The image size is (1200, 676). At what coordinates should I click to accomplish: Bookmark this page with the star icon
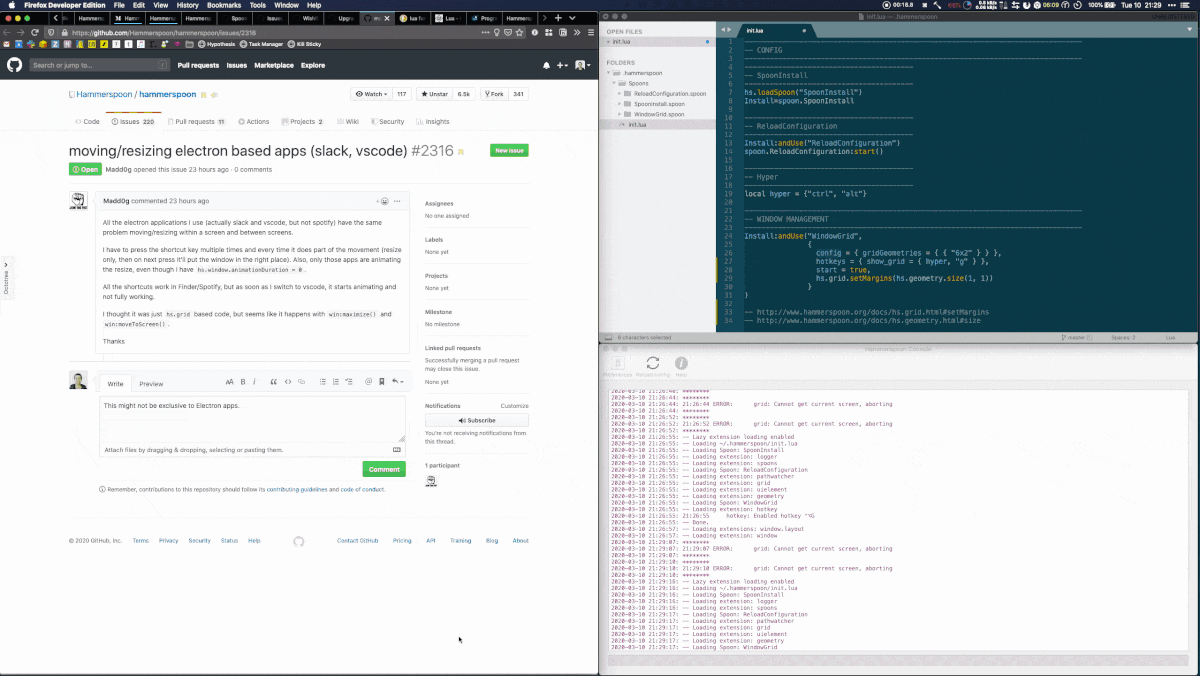(520, 32)
